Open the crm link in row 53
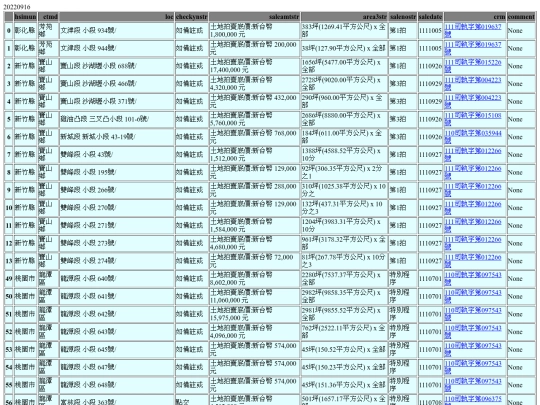Screen dimensions: 540x405 [472, 350]
